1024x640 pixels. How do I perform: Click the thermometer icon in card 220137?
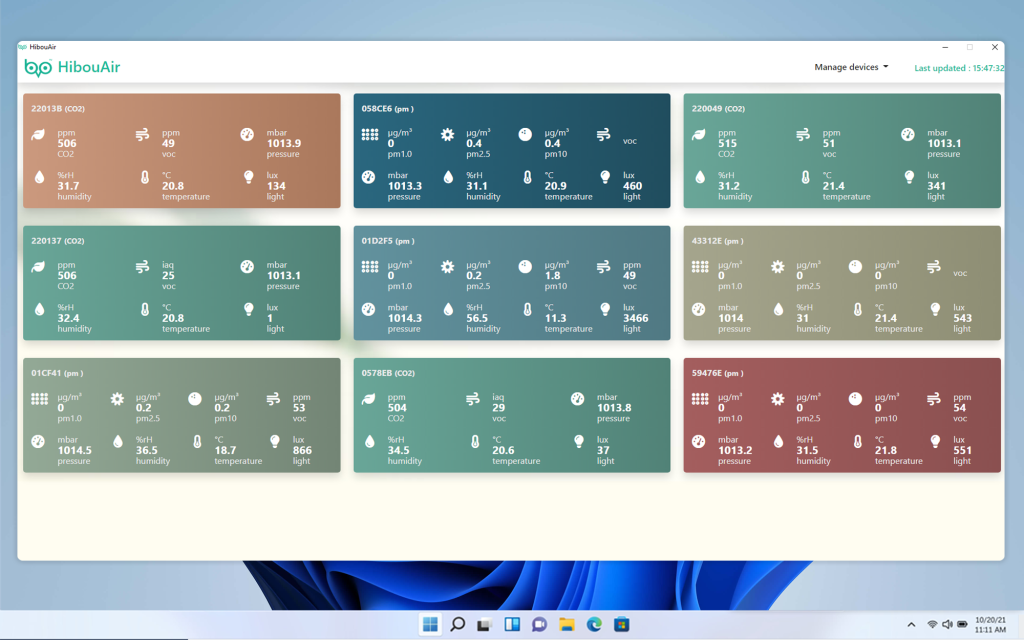tap(144, 309)
